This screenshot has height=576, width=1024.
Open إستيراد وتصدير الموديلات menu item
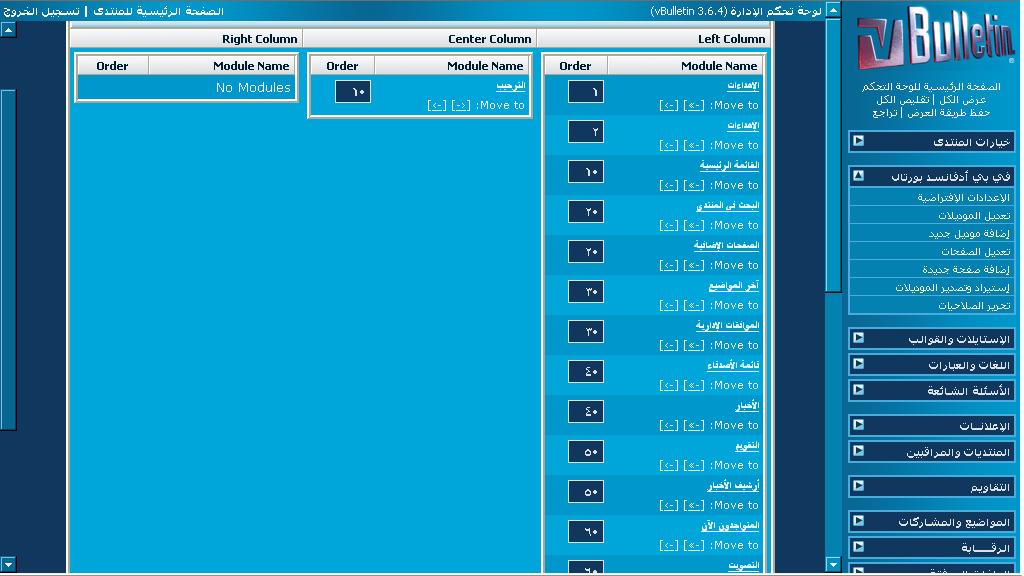pos(952,288)
